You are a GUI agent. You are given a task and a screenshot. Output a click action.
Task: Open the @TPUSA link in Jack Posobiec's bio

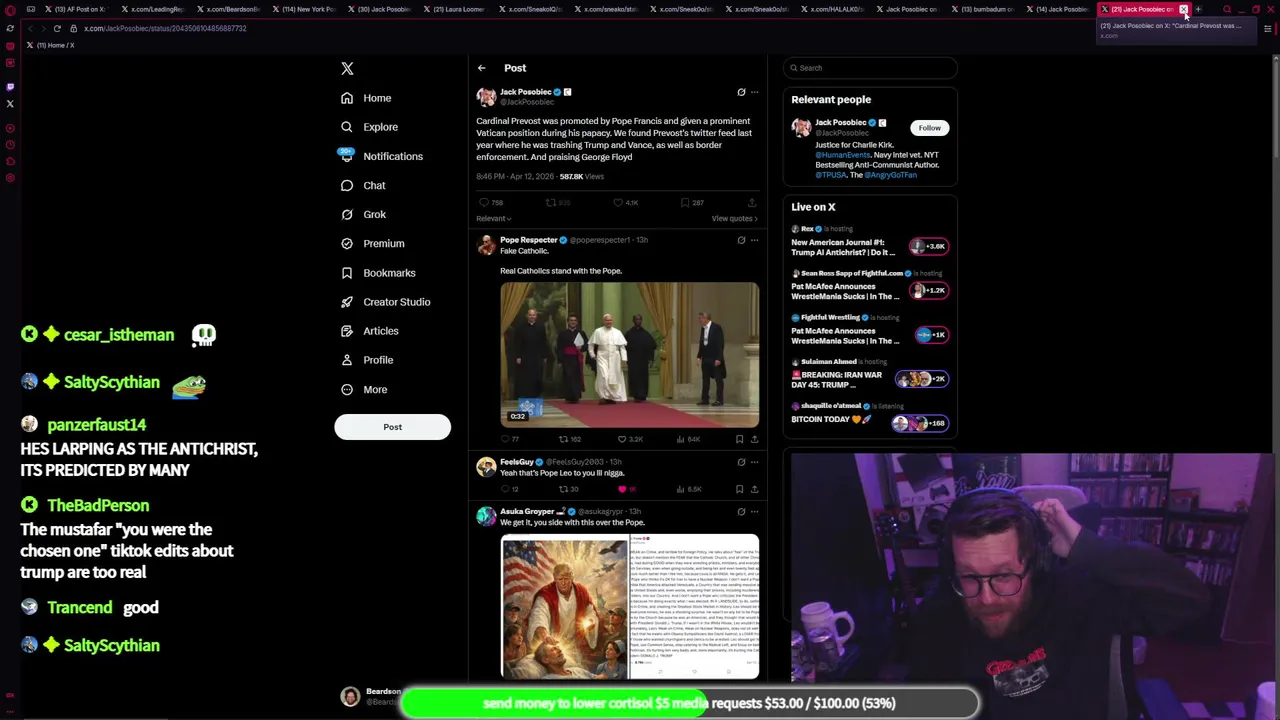[x=830, y=175]
